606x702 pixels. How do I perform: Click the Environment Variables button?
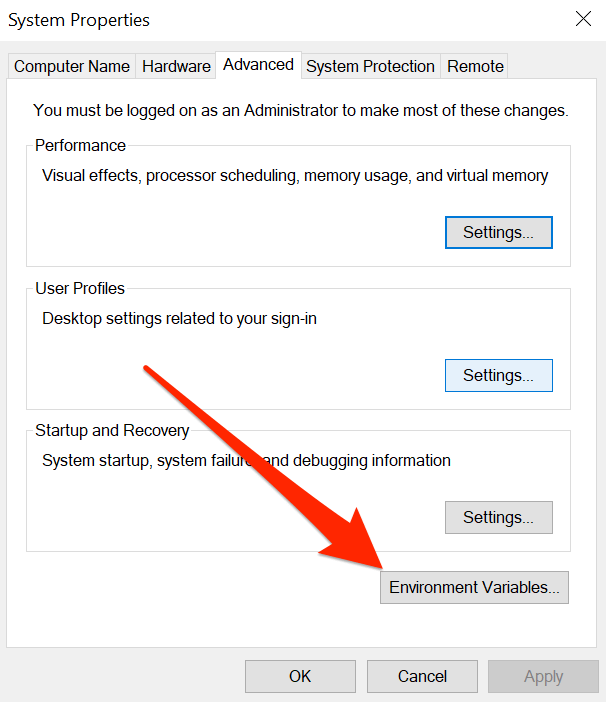coord(474,587)
